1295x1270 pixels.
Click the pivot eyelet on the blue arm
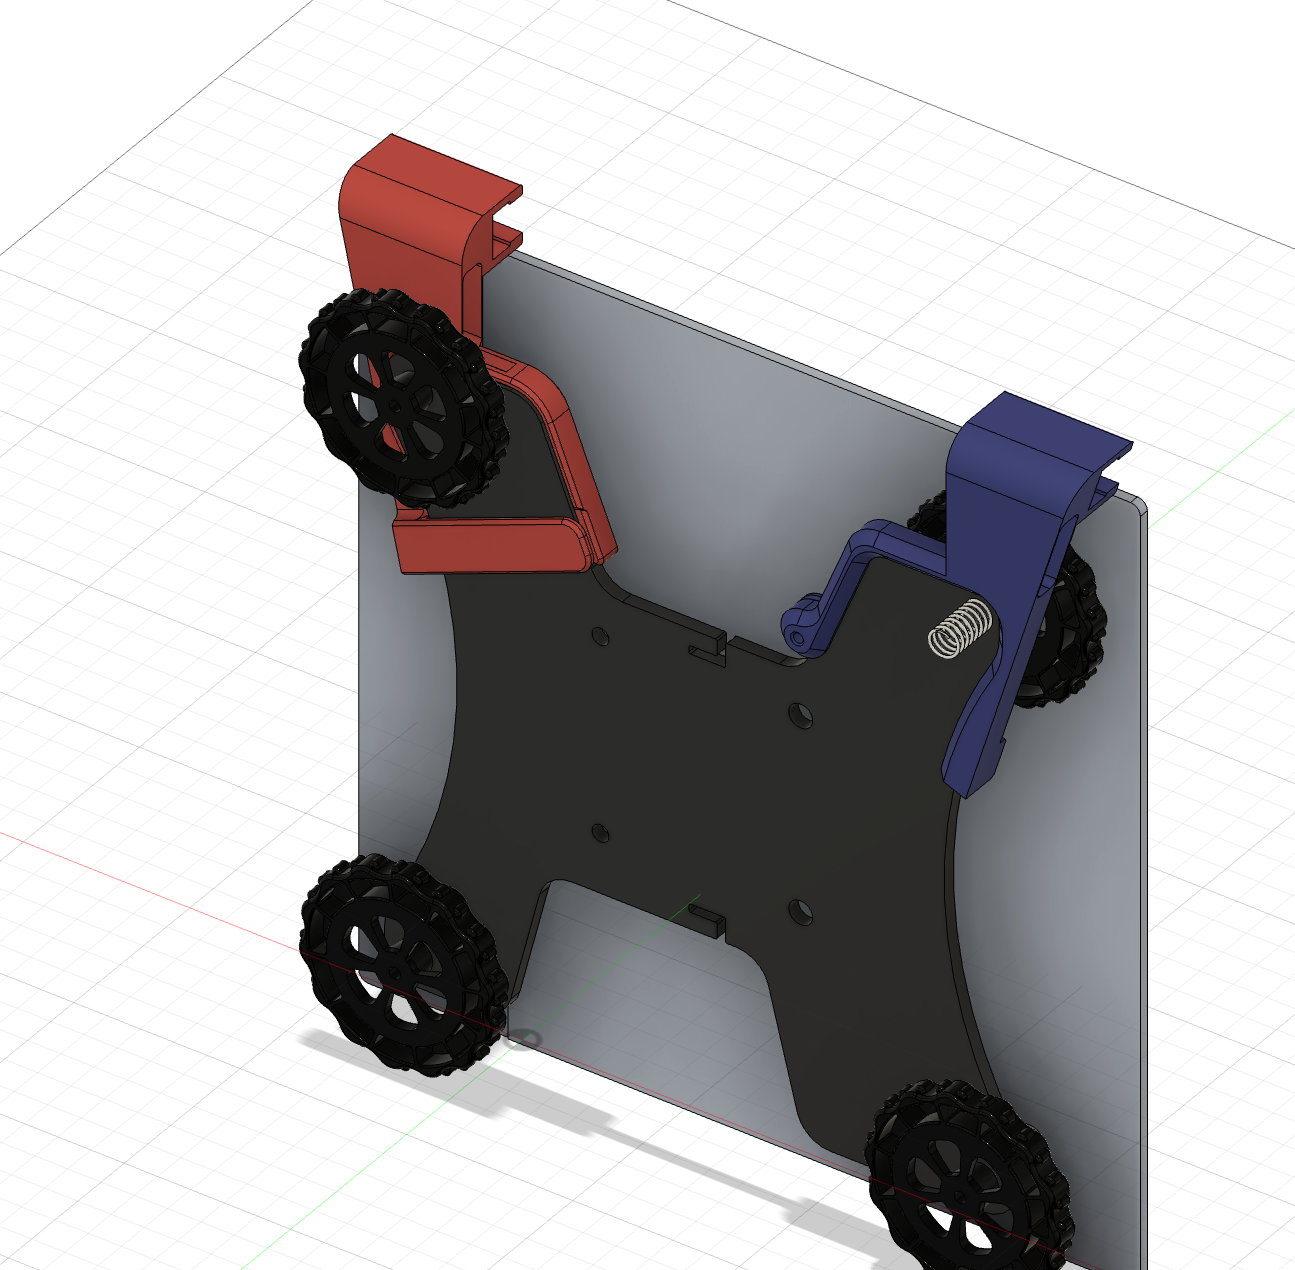[797, 636]
